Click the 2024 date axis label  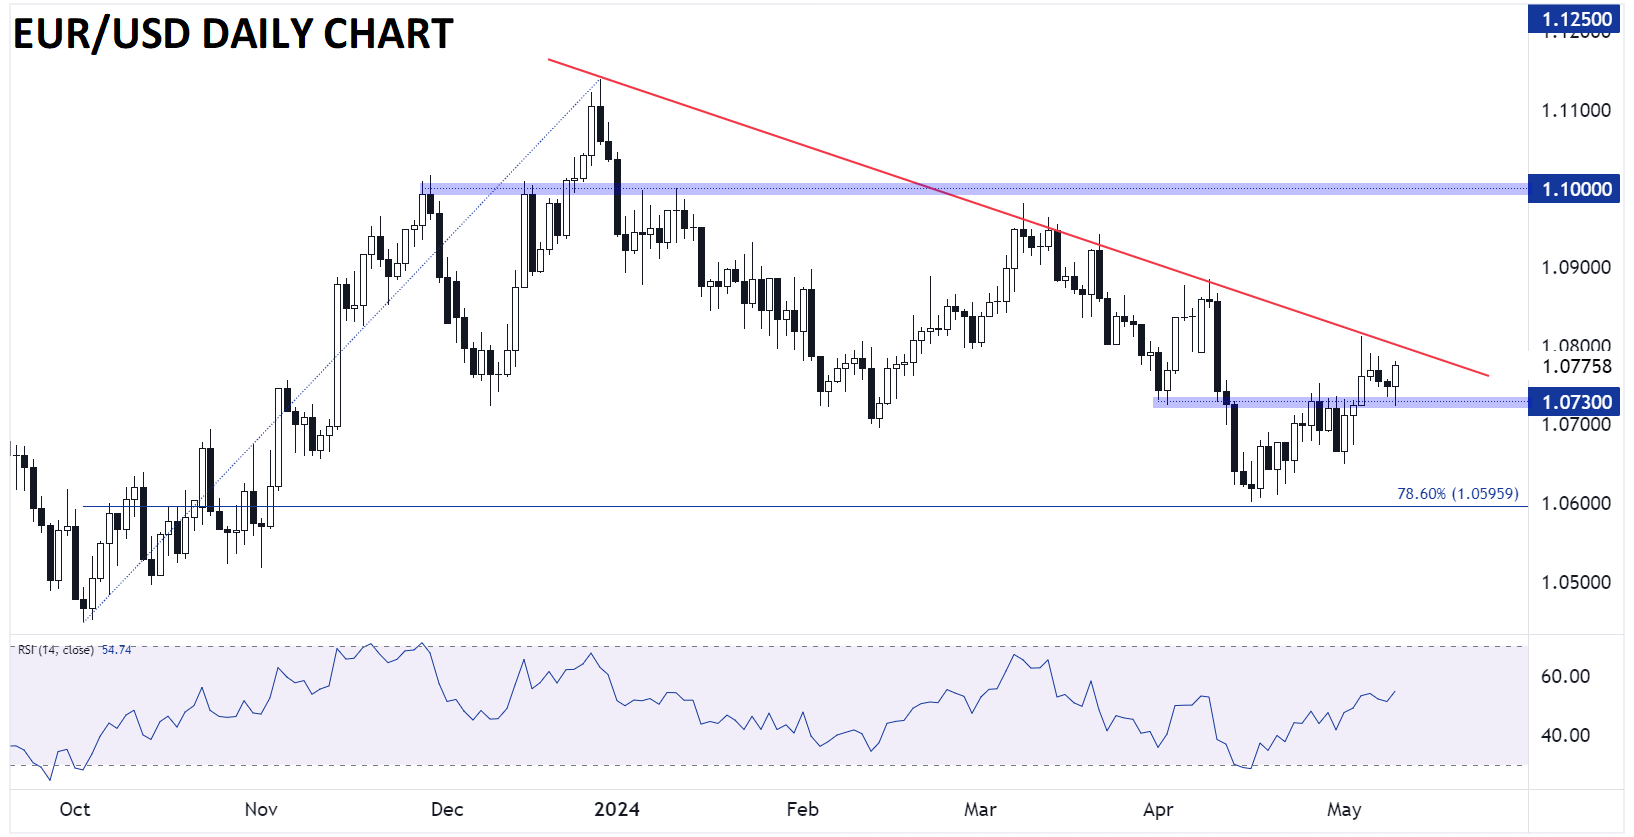617,809
